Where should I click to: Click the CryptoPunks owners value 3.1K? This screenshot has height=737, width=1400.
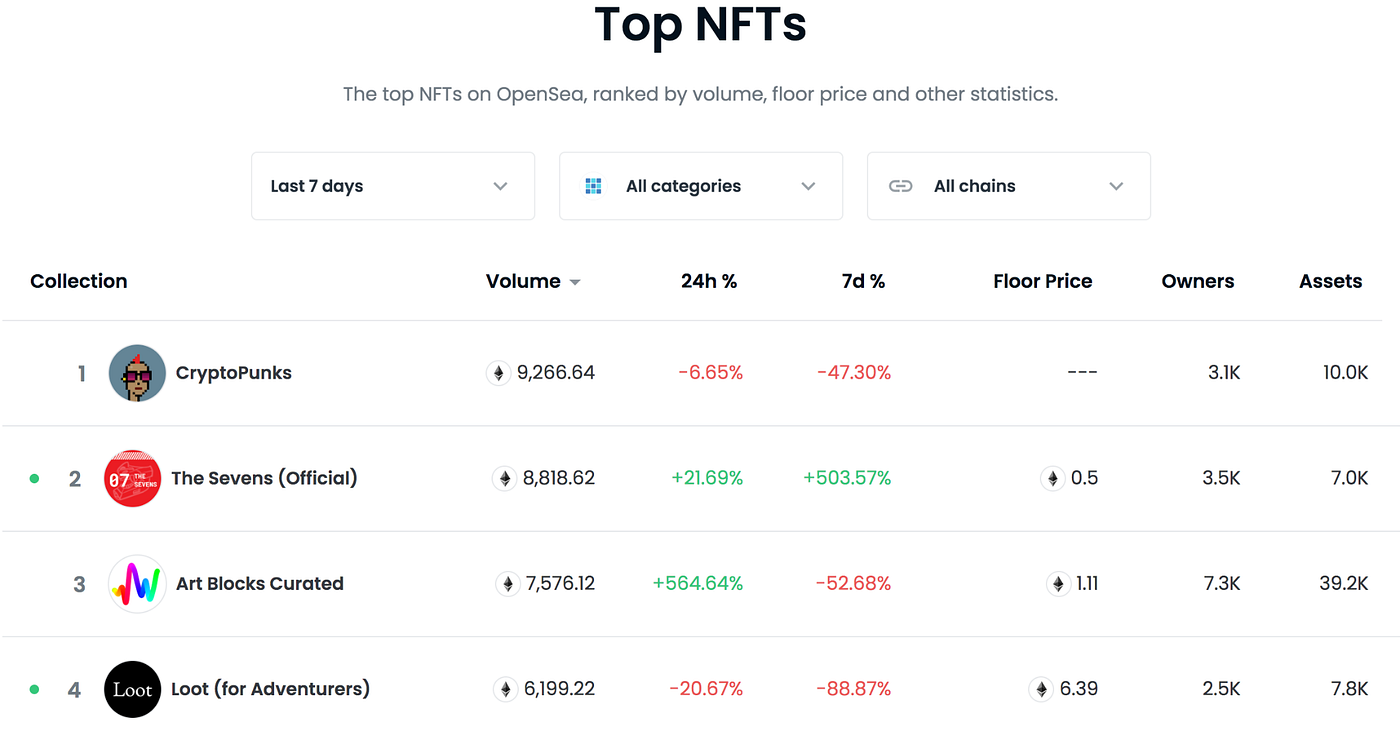click(1224, 373)
